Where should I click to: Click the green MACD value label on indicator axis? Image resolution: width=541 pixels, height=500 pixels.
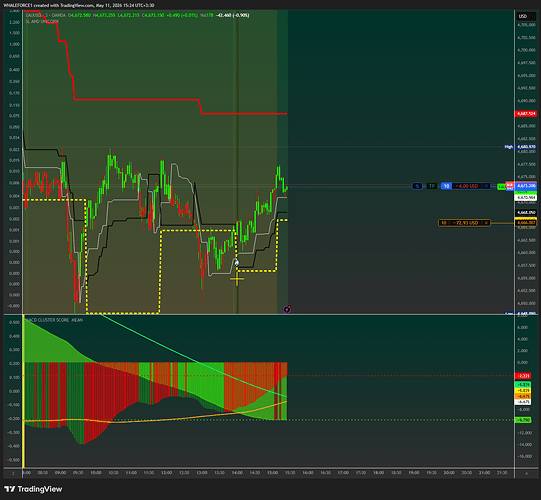(523, 420)
